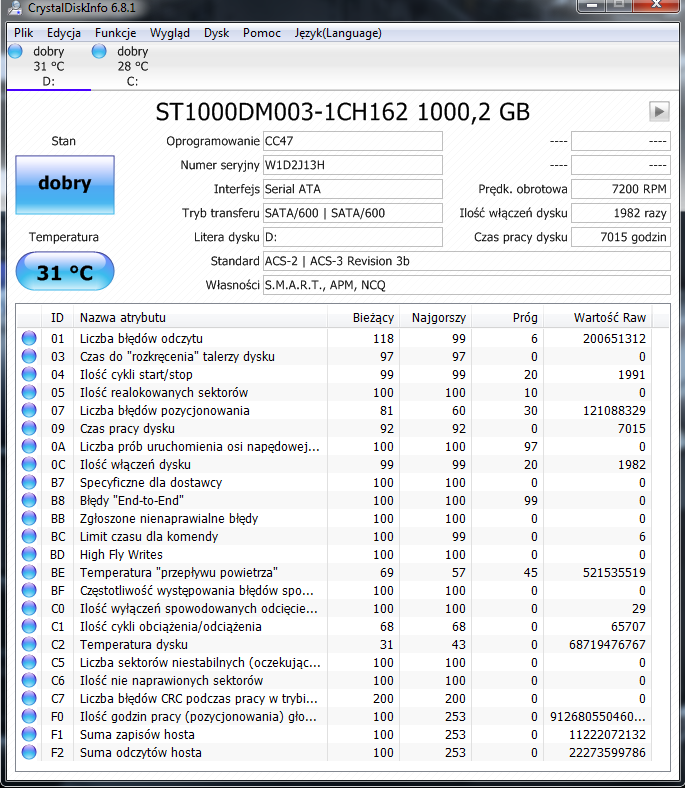
Task: Open the Wygląd menu
Action: click(170, 33)
